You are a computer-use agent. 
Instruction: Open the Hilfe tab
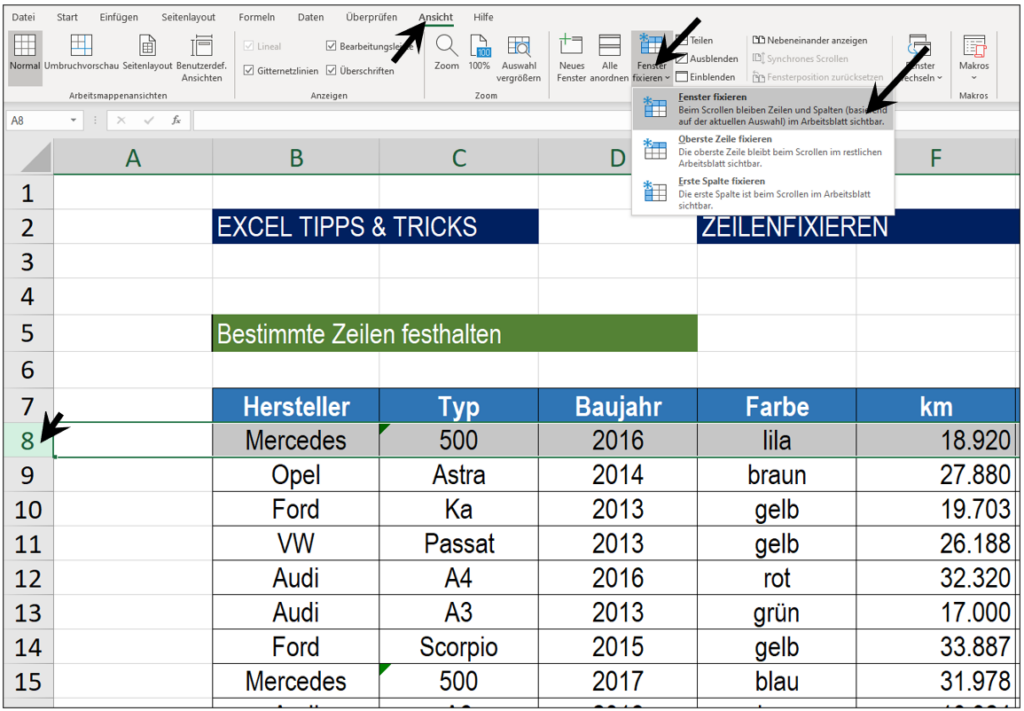pyautogui.click(x=483, y=18)
